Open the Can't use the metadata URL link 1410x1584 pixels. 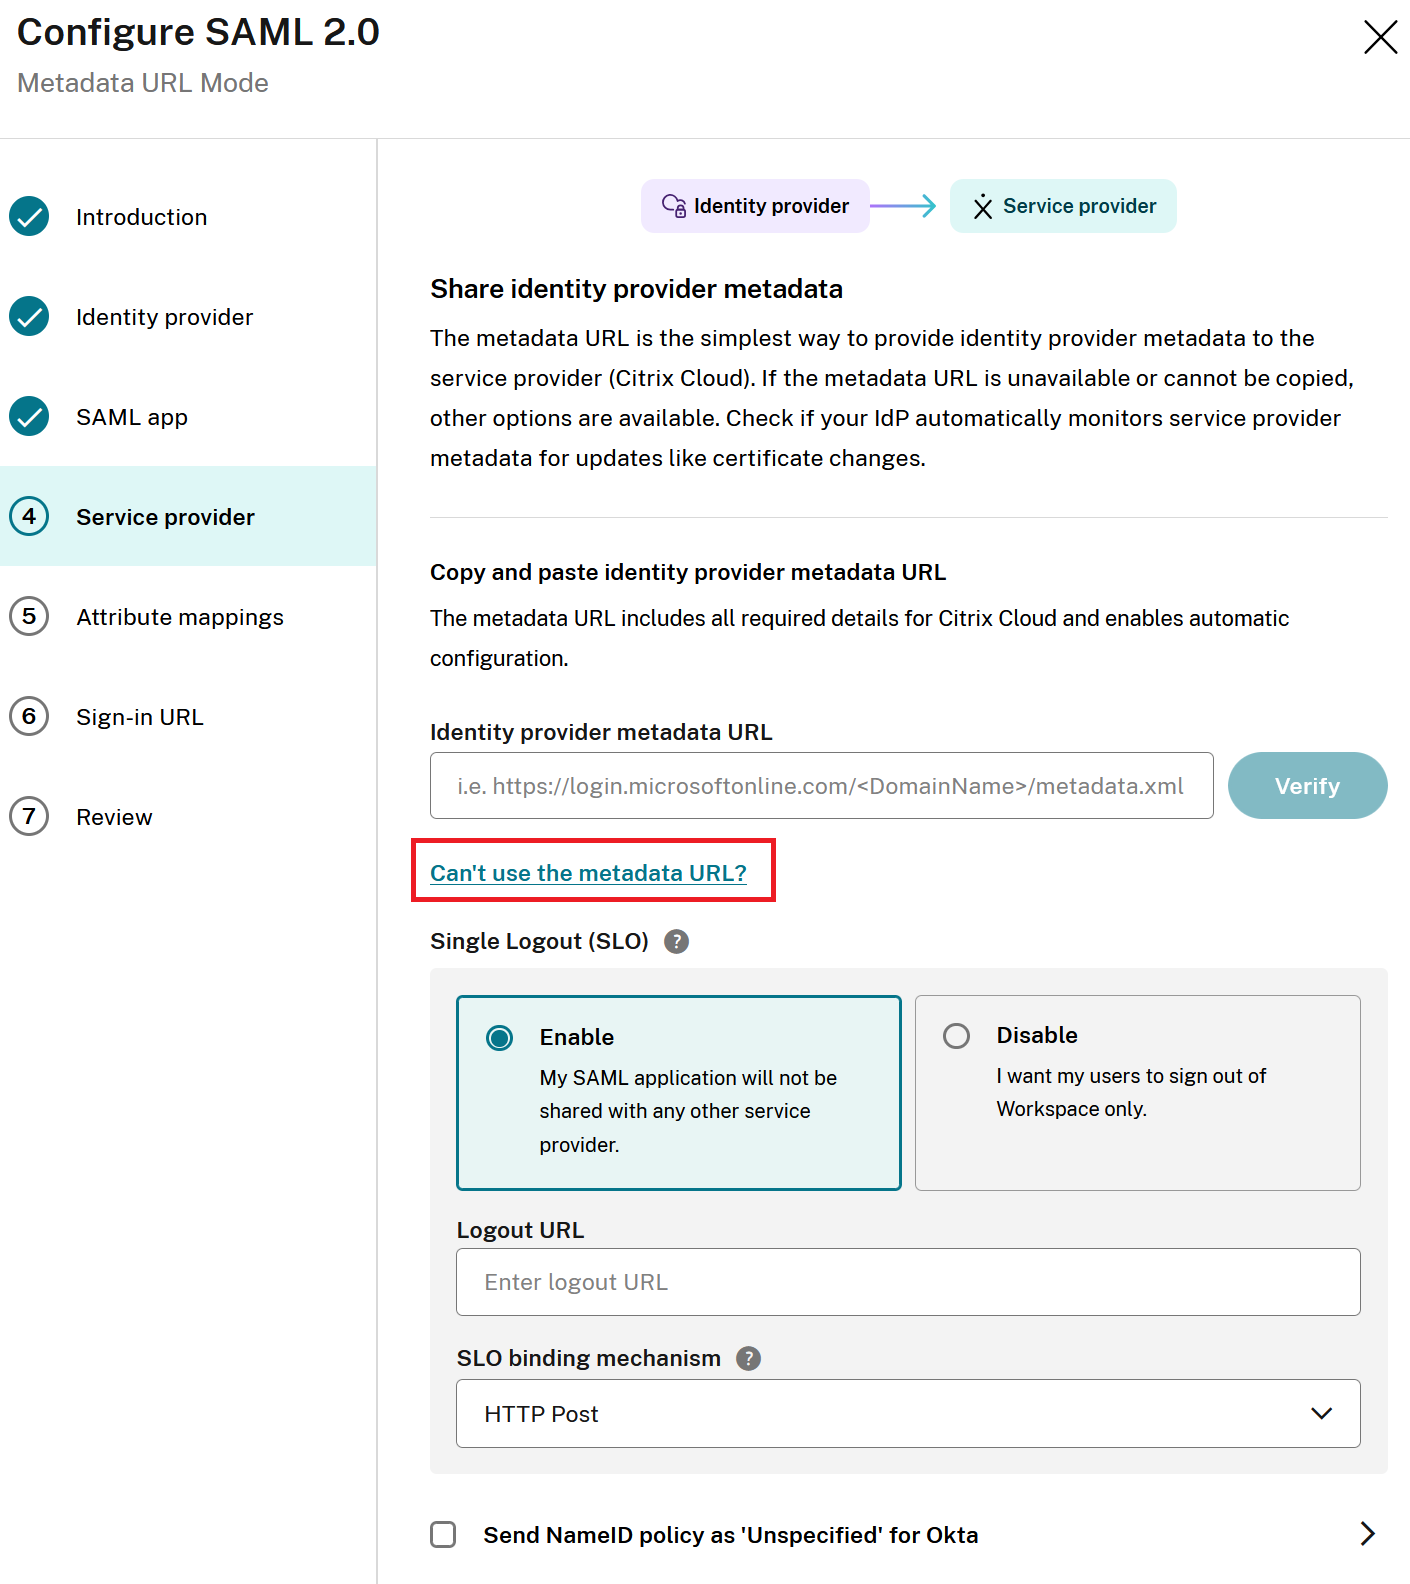point(587,872)
